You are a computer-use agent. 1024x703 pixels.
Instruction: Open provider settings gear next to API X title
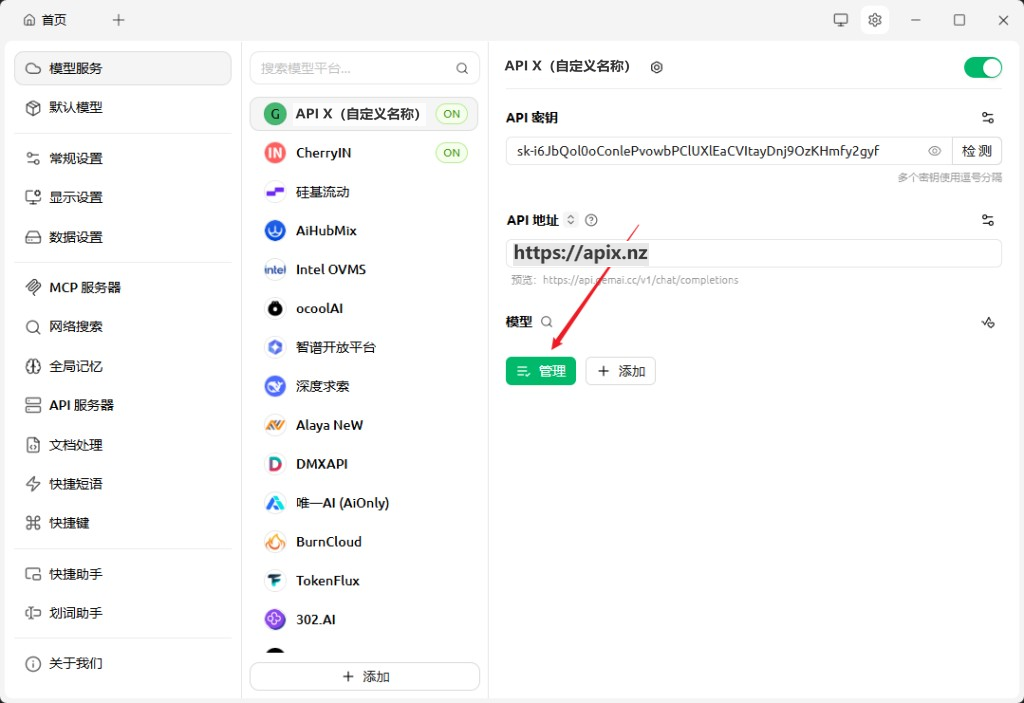(656, 67)
